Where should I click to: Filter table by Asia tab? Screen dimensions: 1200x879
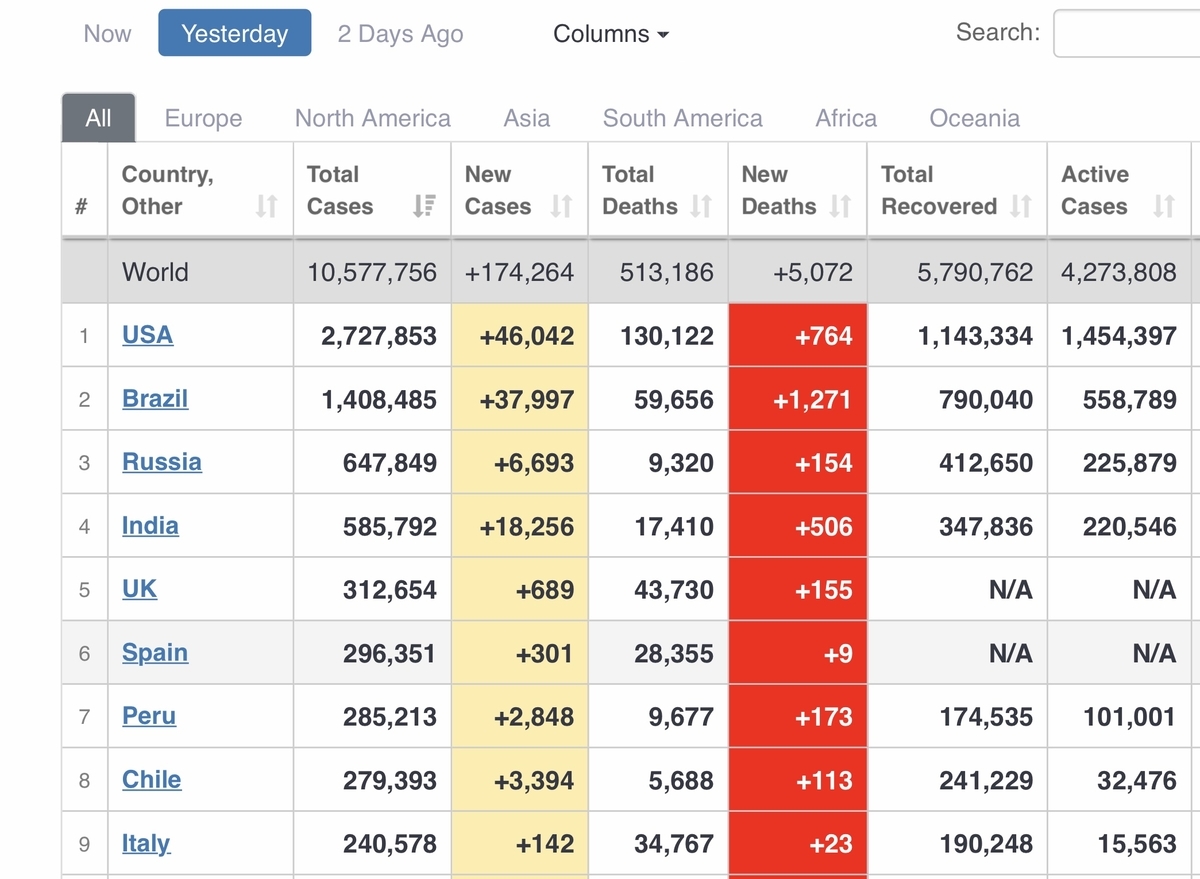point(527,118)
